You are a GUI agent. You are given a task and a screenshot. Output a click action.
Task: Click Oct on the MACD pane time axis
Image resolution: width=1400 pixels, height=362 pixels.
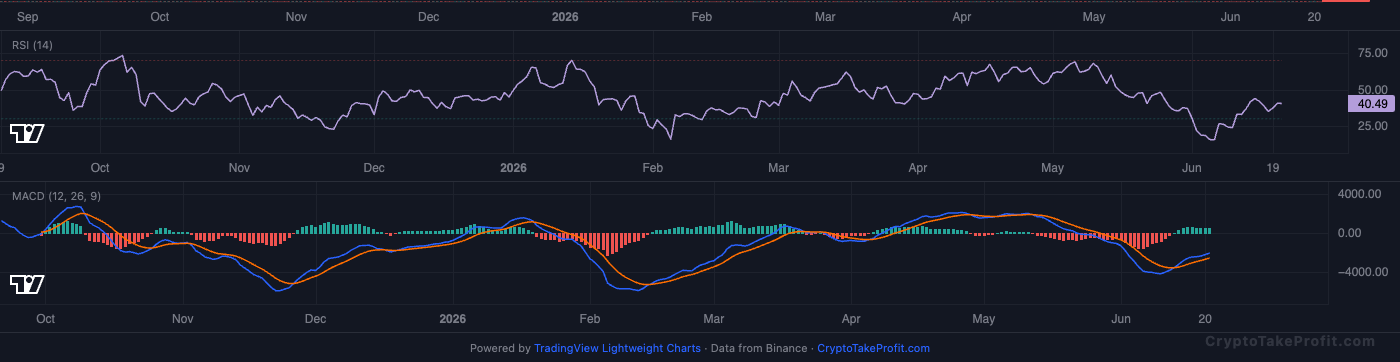(45, 319)
